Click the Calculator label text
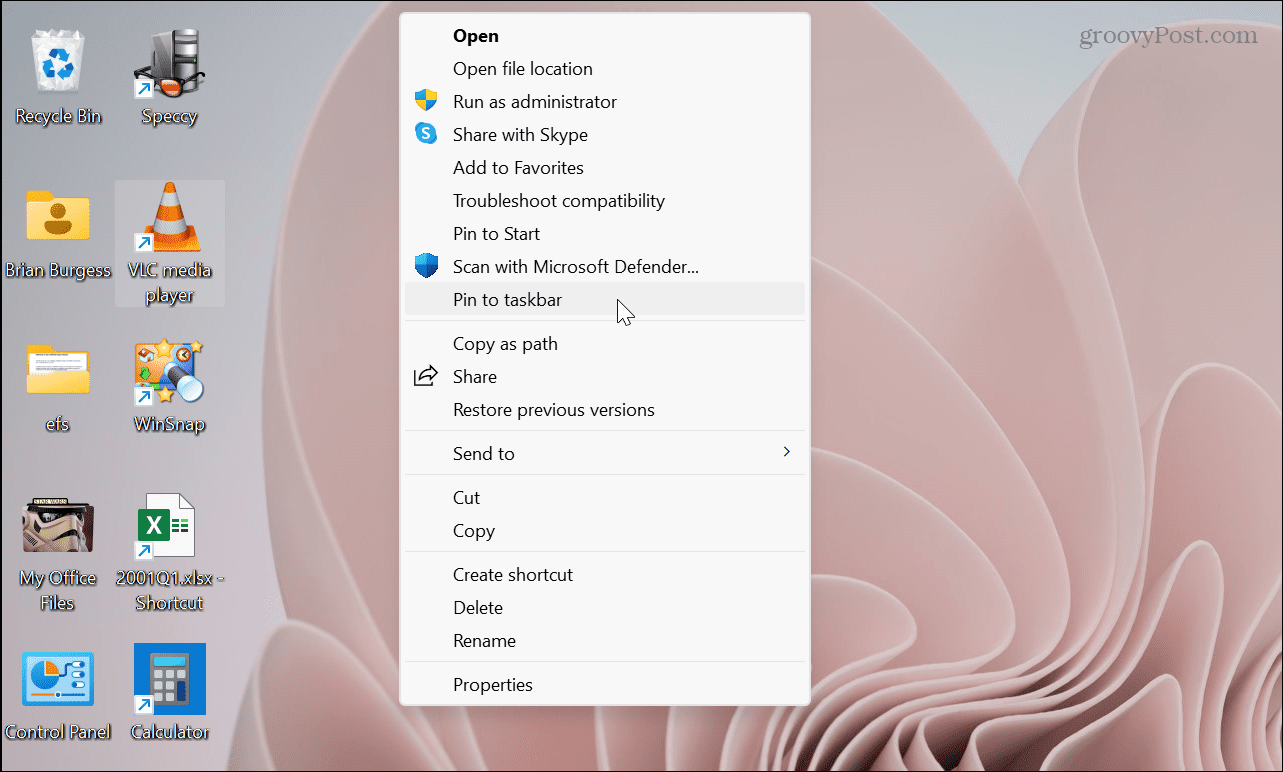 [x=169, y=732]
